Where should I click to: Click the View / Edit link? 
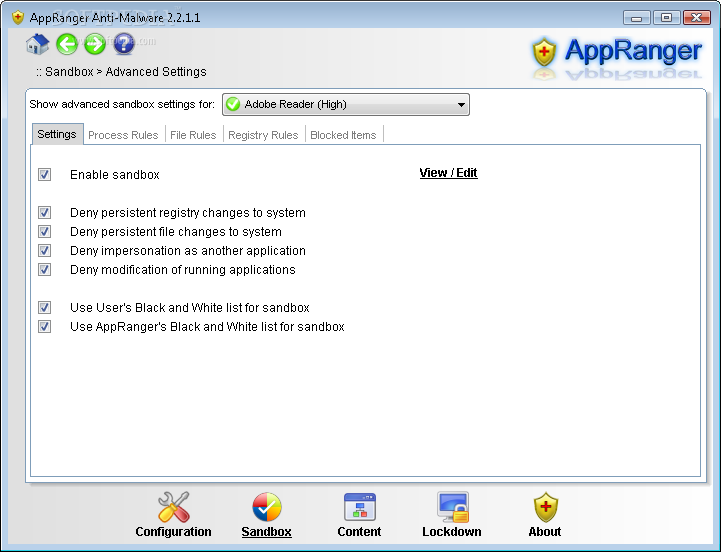(x=448, y=172)
